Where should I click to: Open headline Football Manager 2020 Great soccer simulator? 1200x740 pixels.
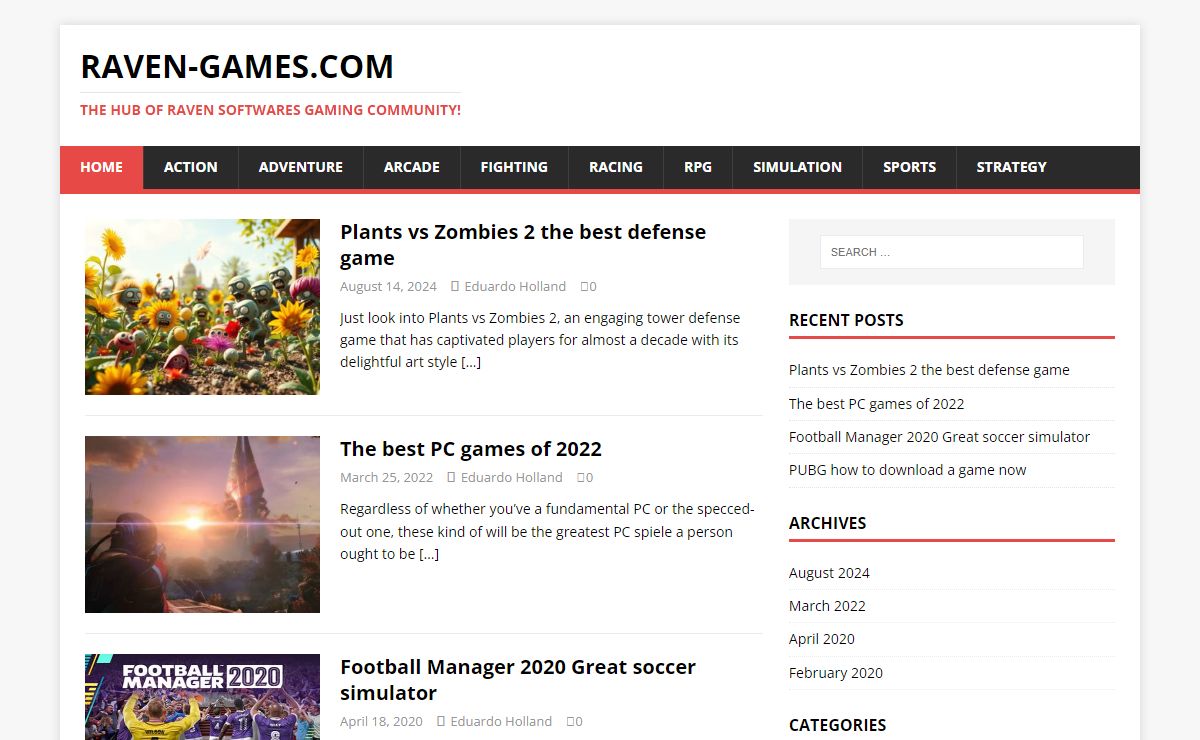518,680
